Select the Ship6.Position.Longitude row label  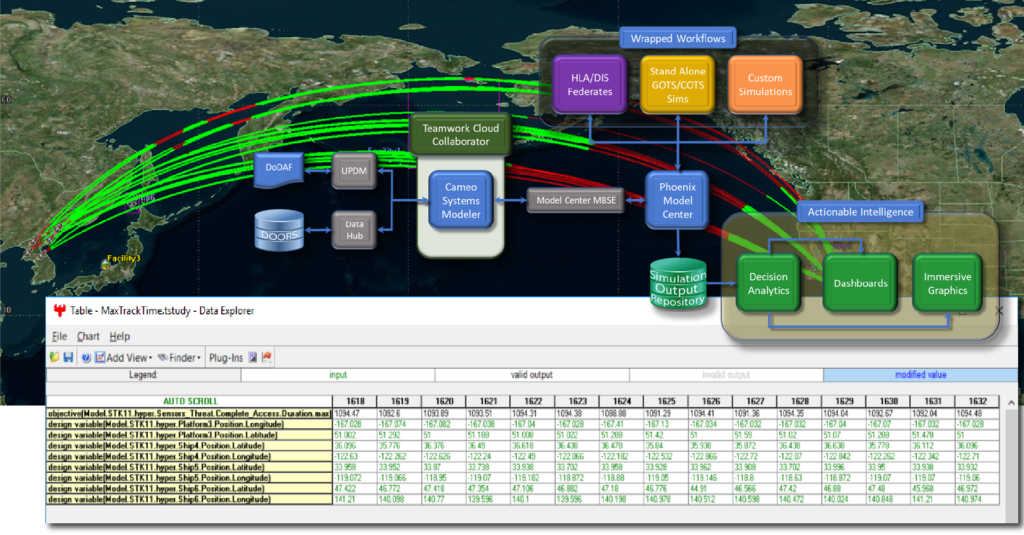189,499
